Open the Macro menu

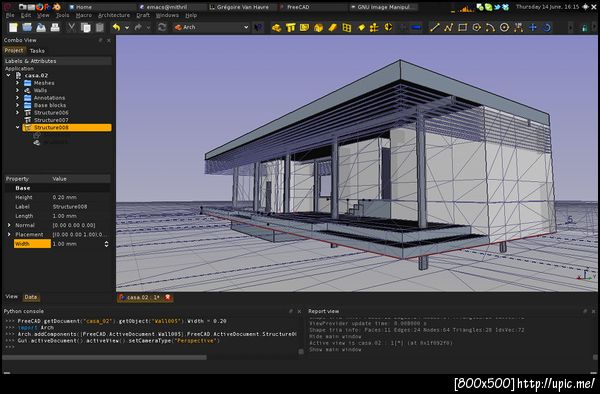tap(84, 15)
